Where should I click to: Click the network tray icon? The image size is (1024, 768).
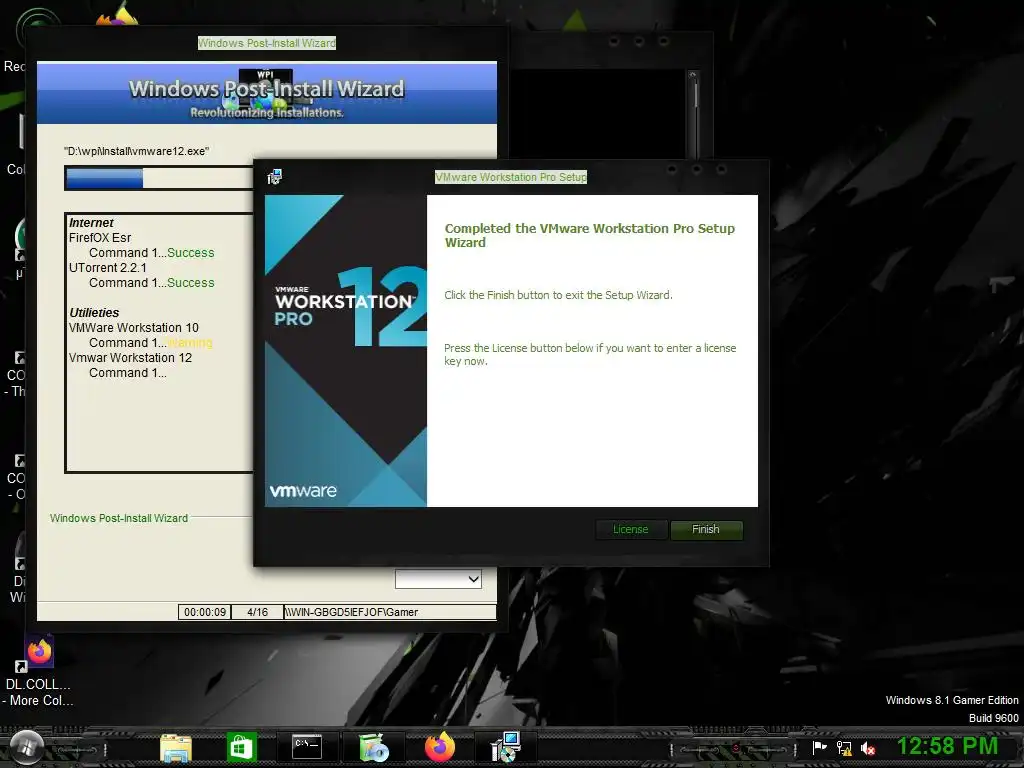[844, 748]
